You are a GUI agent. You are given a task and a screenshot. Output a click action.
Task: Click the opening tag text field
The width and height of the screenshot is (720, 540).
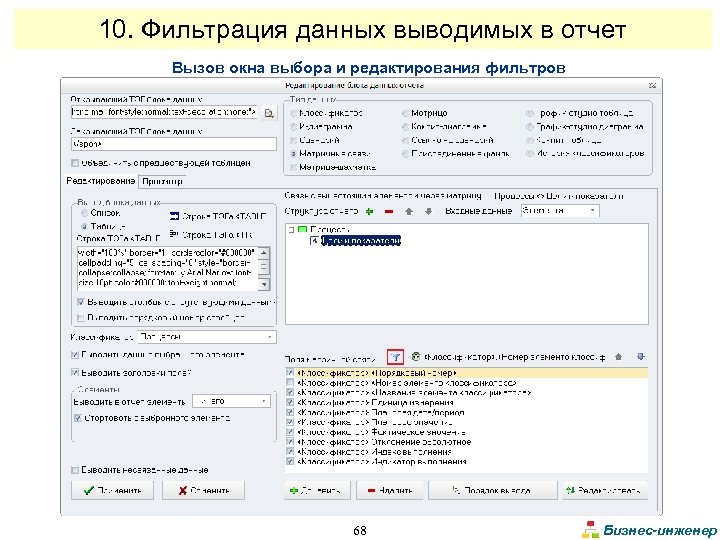coord(164,112)
